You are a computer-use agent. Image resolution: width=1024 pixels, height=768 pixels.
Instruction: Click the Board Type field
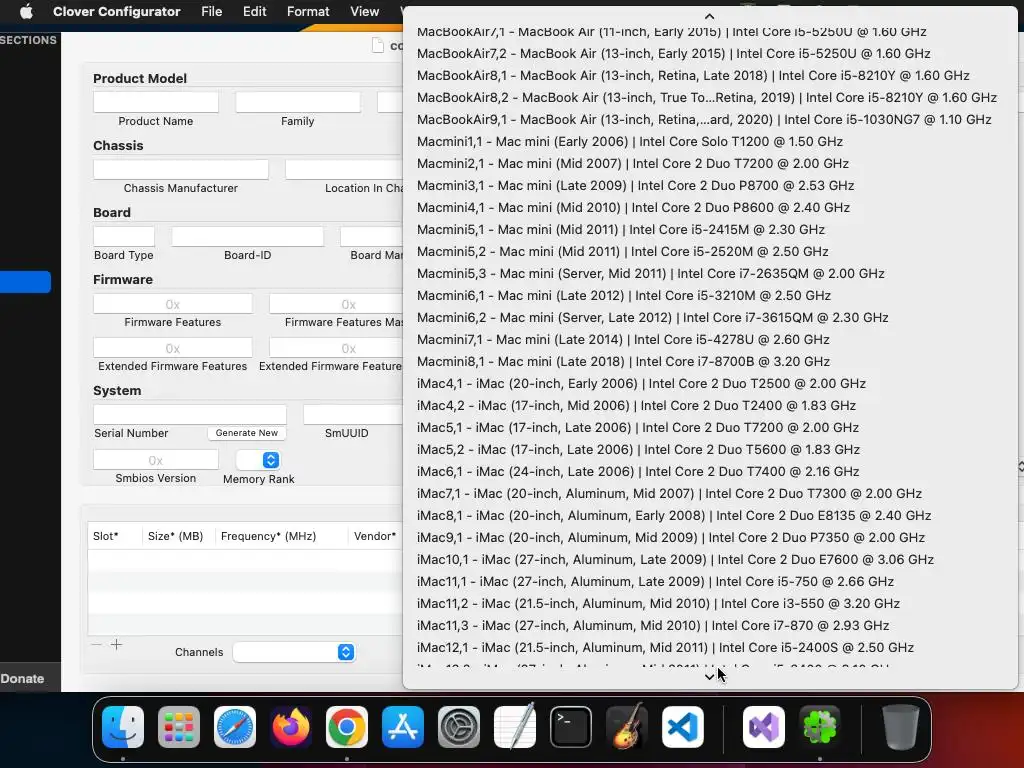[124, 236]
